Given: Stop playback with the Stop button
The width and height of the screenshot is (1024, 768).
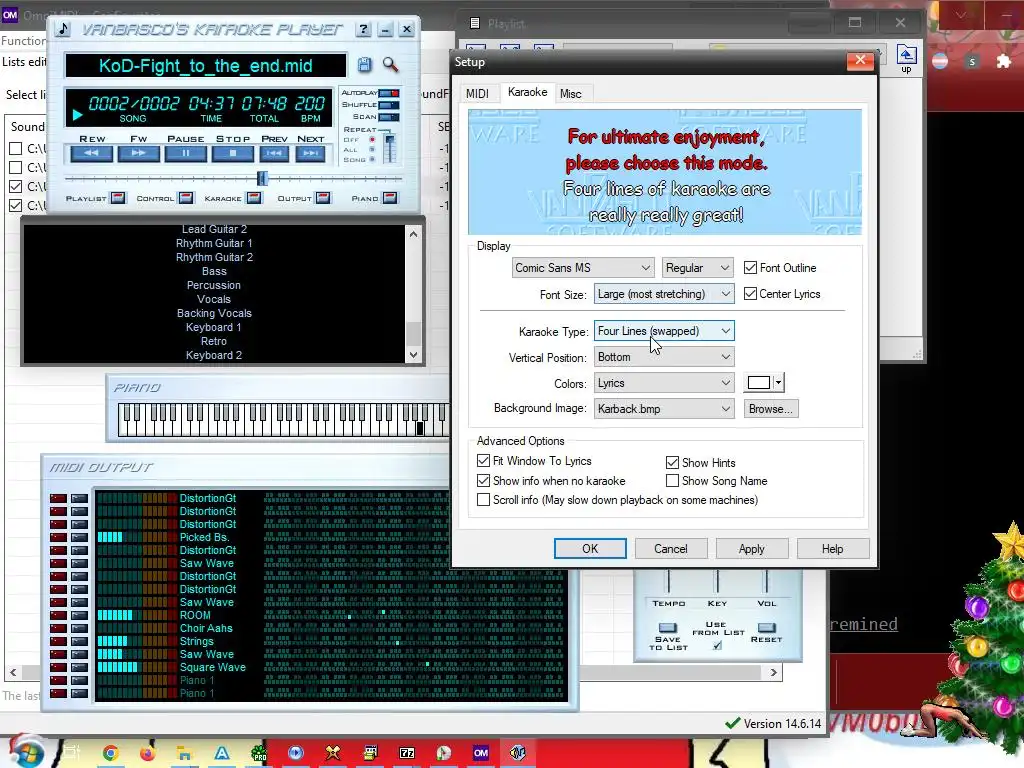Looking at the screenshot, I should 233,153.
